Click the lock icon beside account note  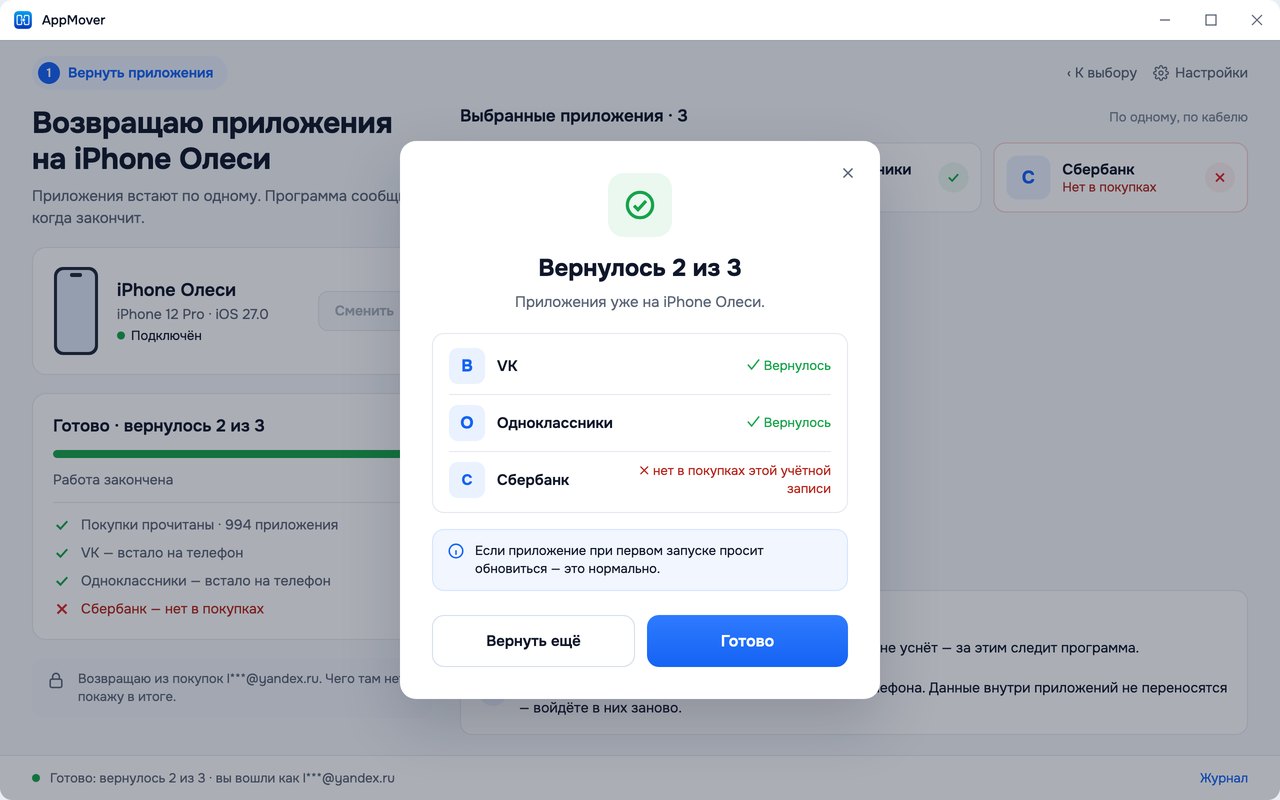tap(57, 681)
